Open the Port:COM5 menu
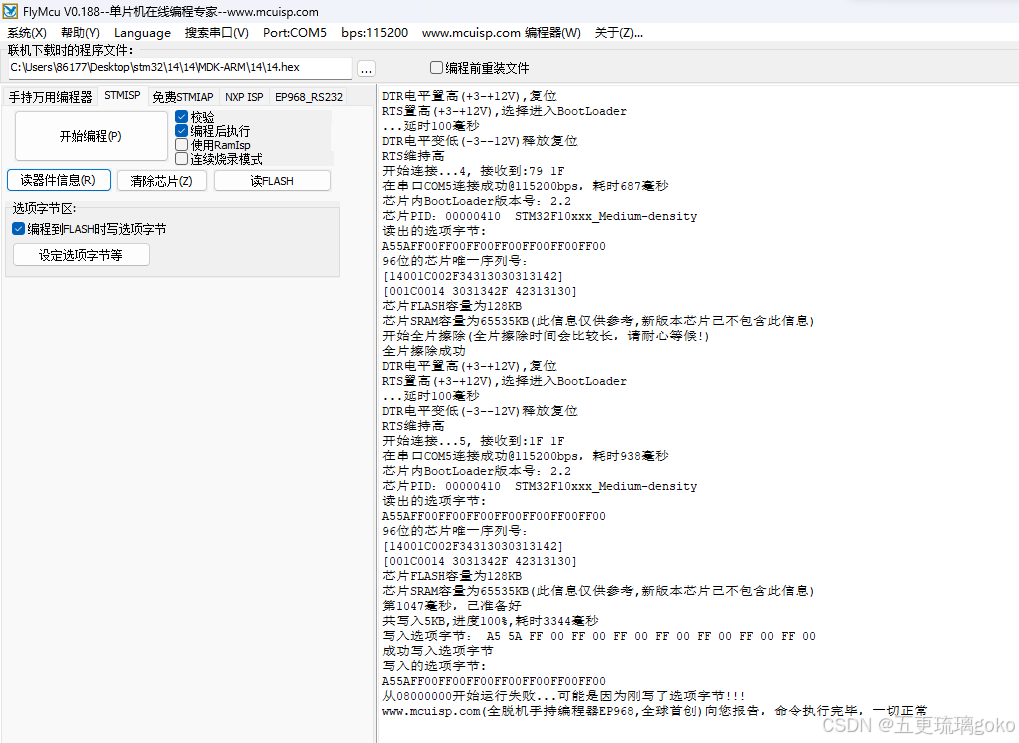Screen dimensions: 1019x743 (295, 33)
